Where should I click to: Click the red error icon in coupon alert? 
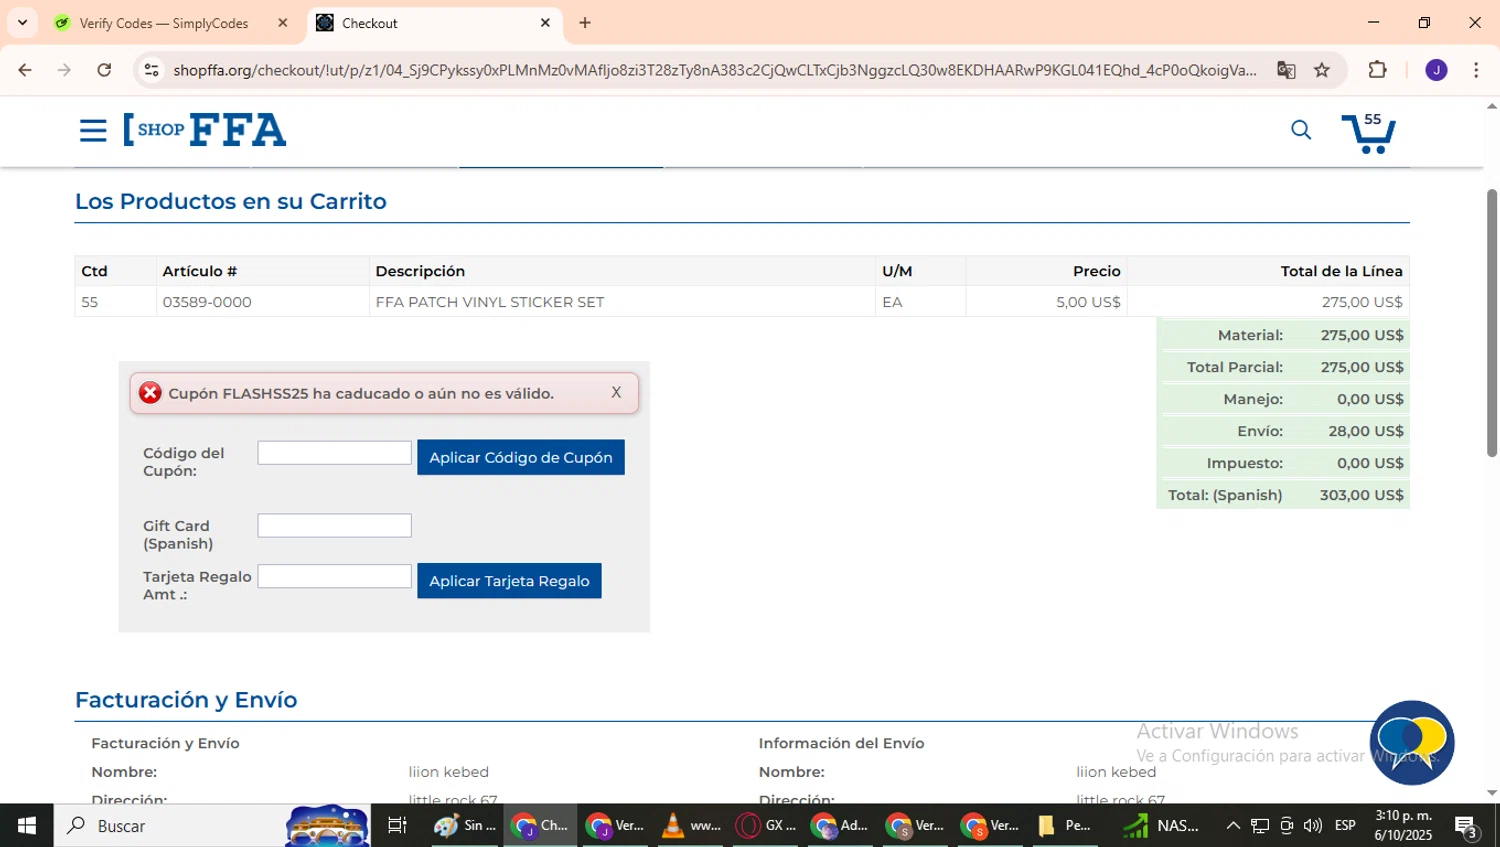150,393
